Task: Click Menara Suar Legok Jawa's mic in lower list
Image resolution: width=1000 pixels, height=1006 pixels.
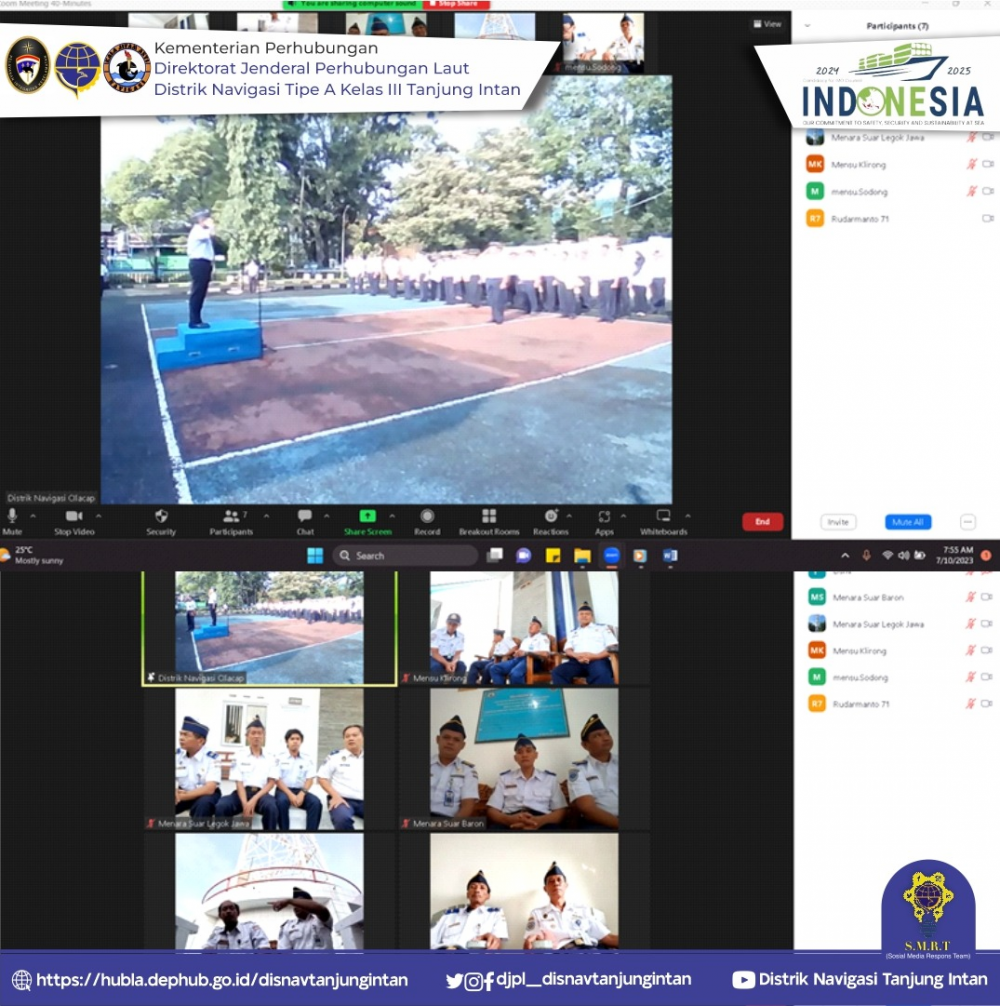Action: 970,624
